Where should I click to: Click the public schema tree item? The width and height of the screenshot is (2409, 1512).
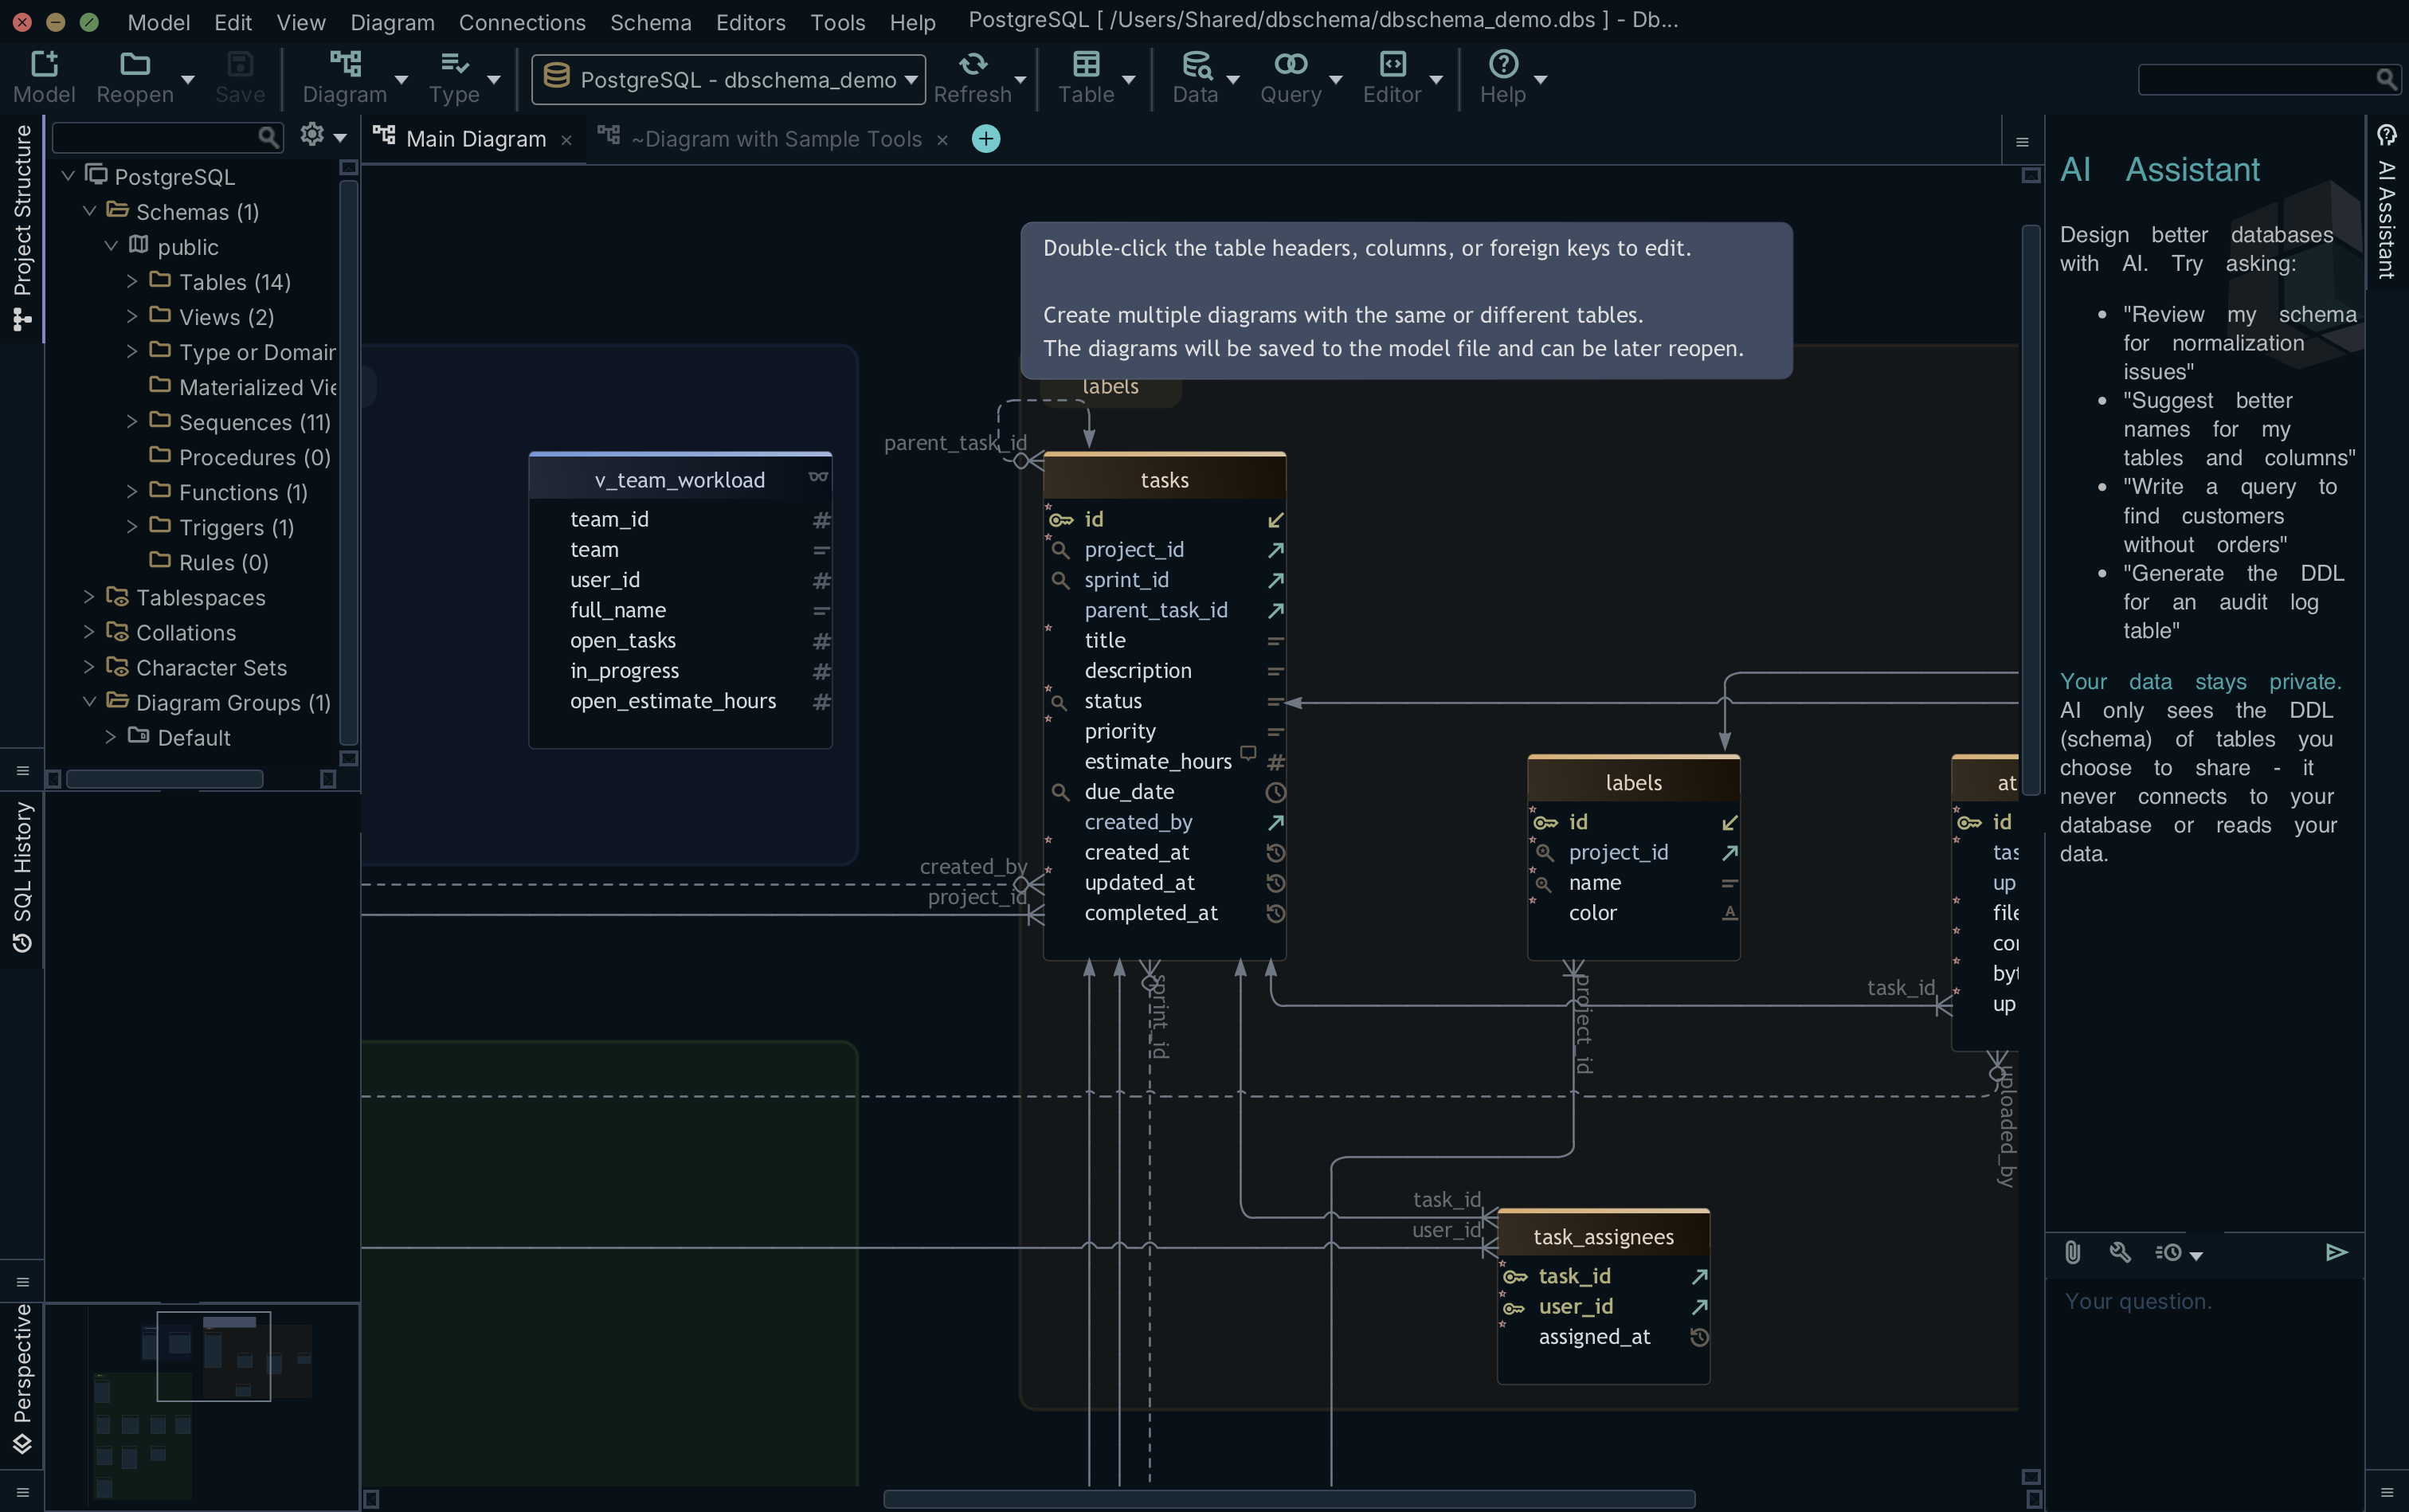point(187,246)
